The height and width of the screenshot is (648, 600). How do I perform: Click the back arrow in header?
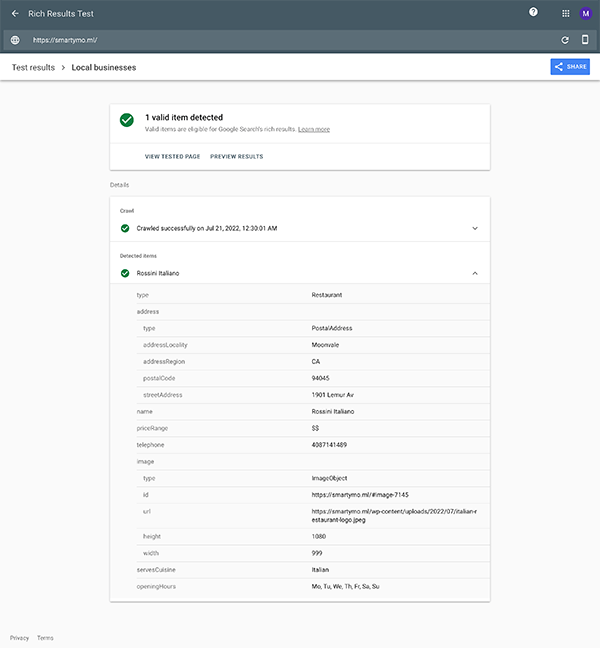15,14
